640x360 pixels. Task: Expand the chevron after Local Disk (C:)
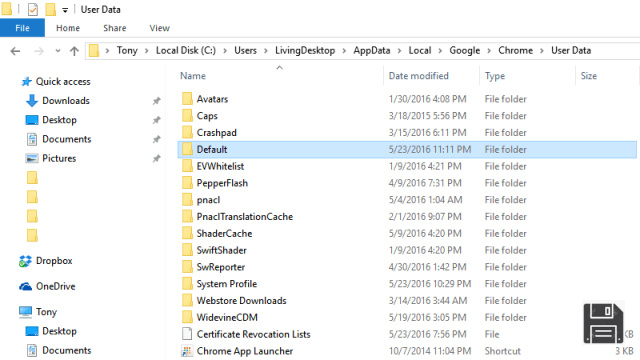(x=225, y=51)
